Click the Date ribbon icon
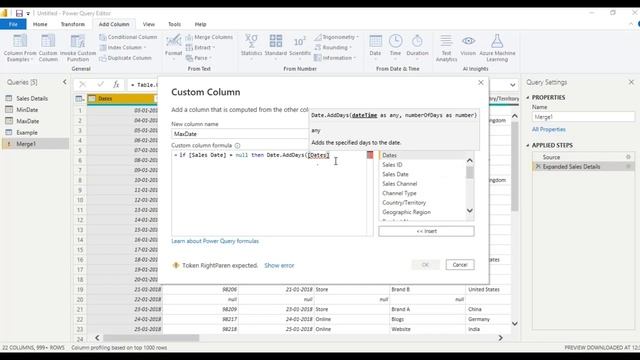This screenshot has height=360, width=640. (375, 46)
